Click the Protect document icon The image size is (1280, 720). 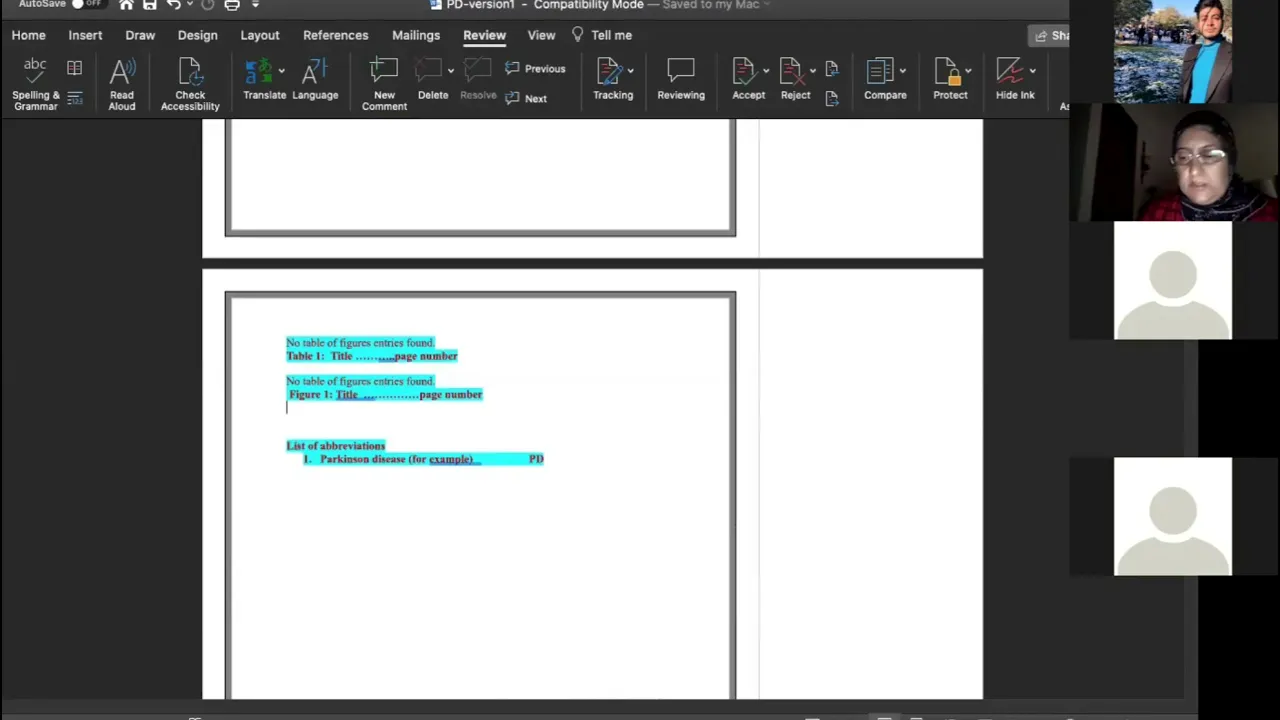(946, 71)
